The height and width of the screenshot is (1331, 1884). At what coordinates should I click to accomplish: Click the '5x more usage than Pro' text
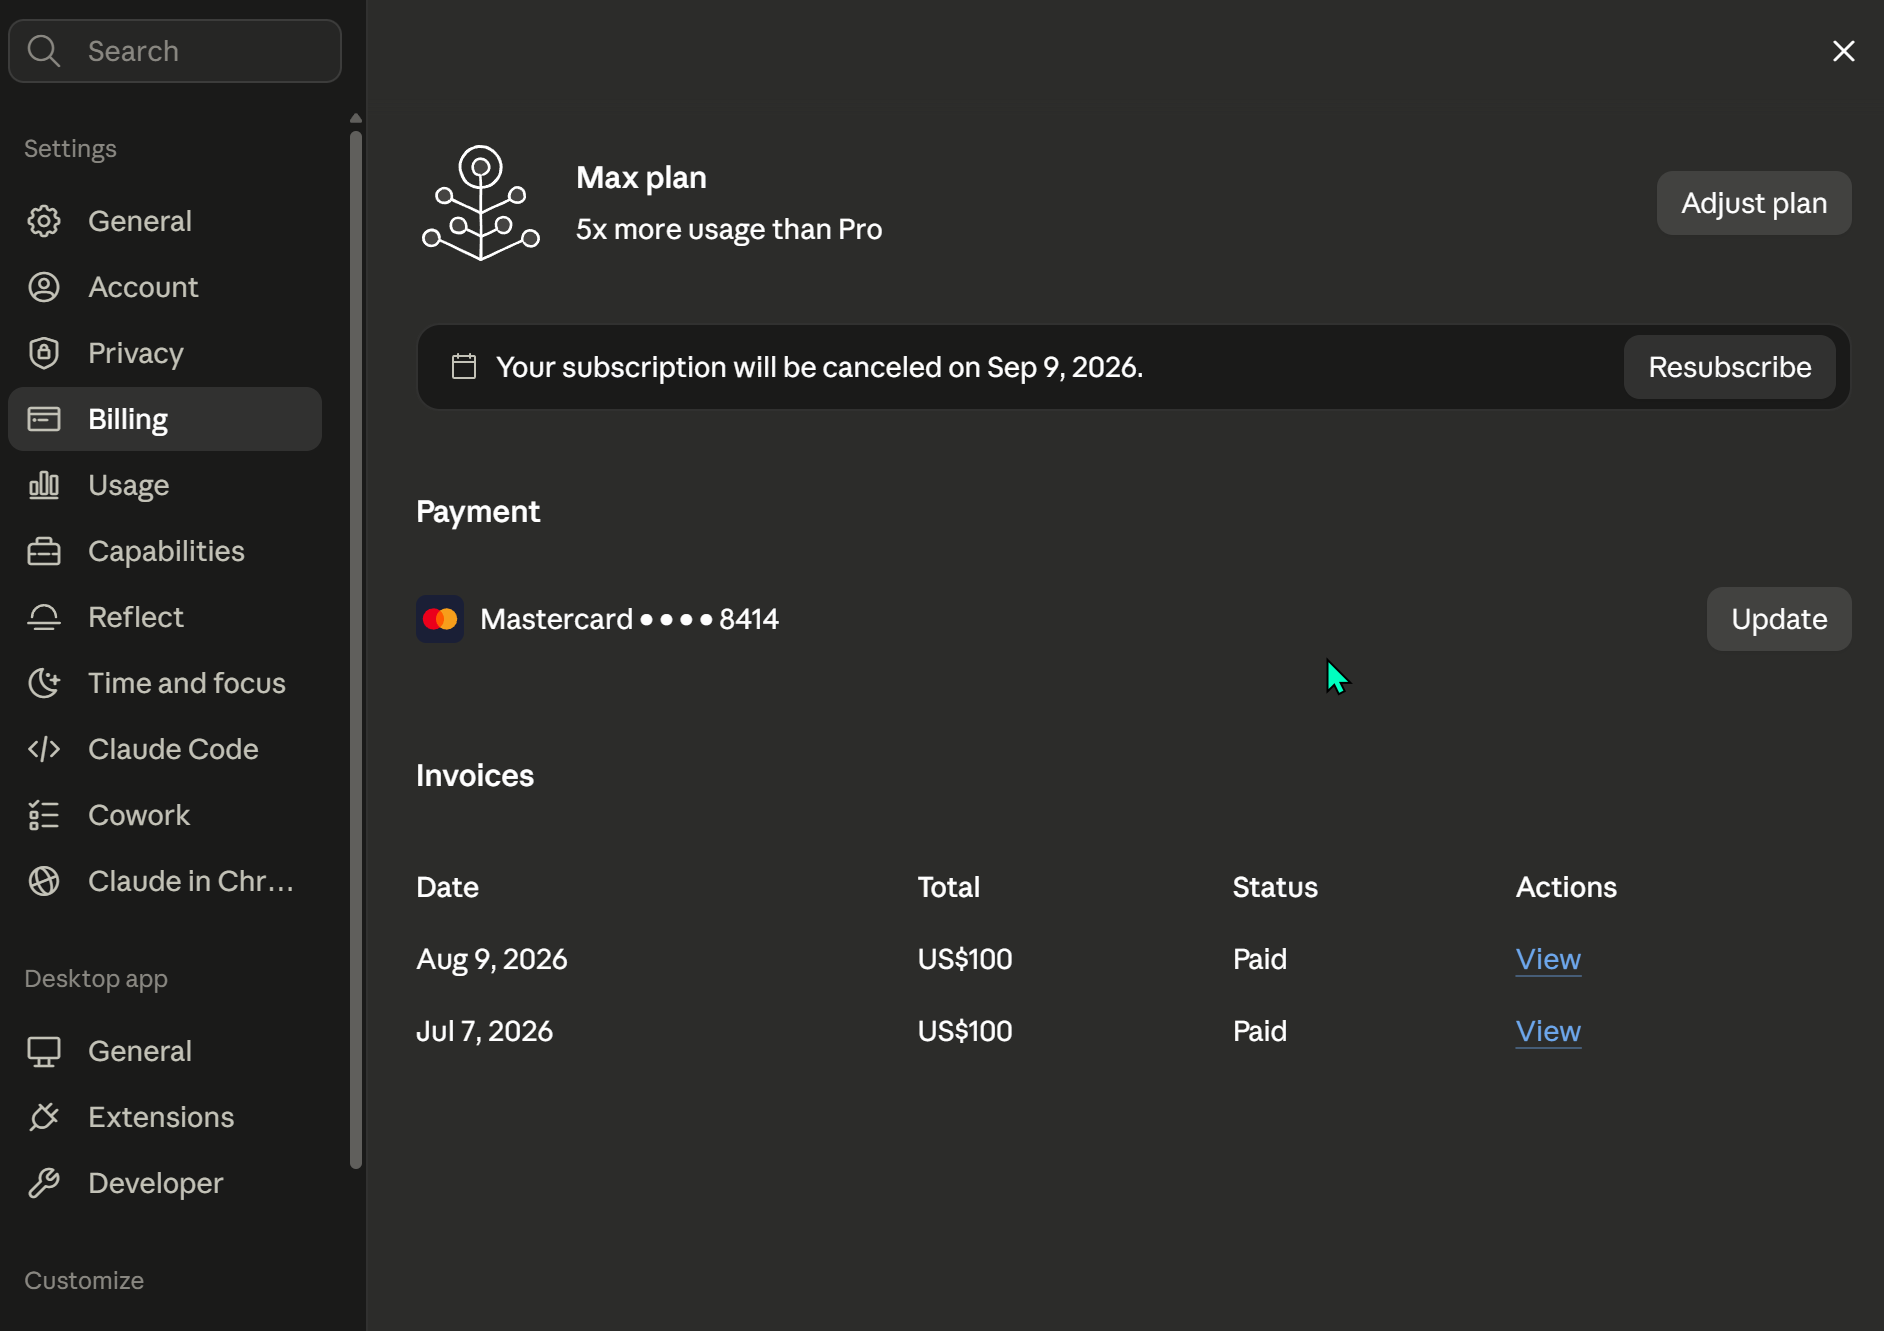[729, 229]
